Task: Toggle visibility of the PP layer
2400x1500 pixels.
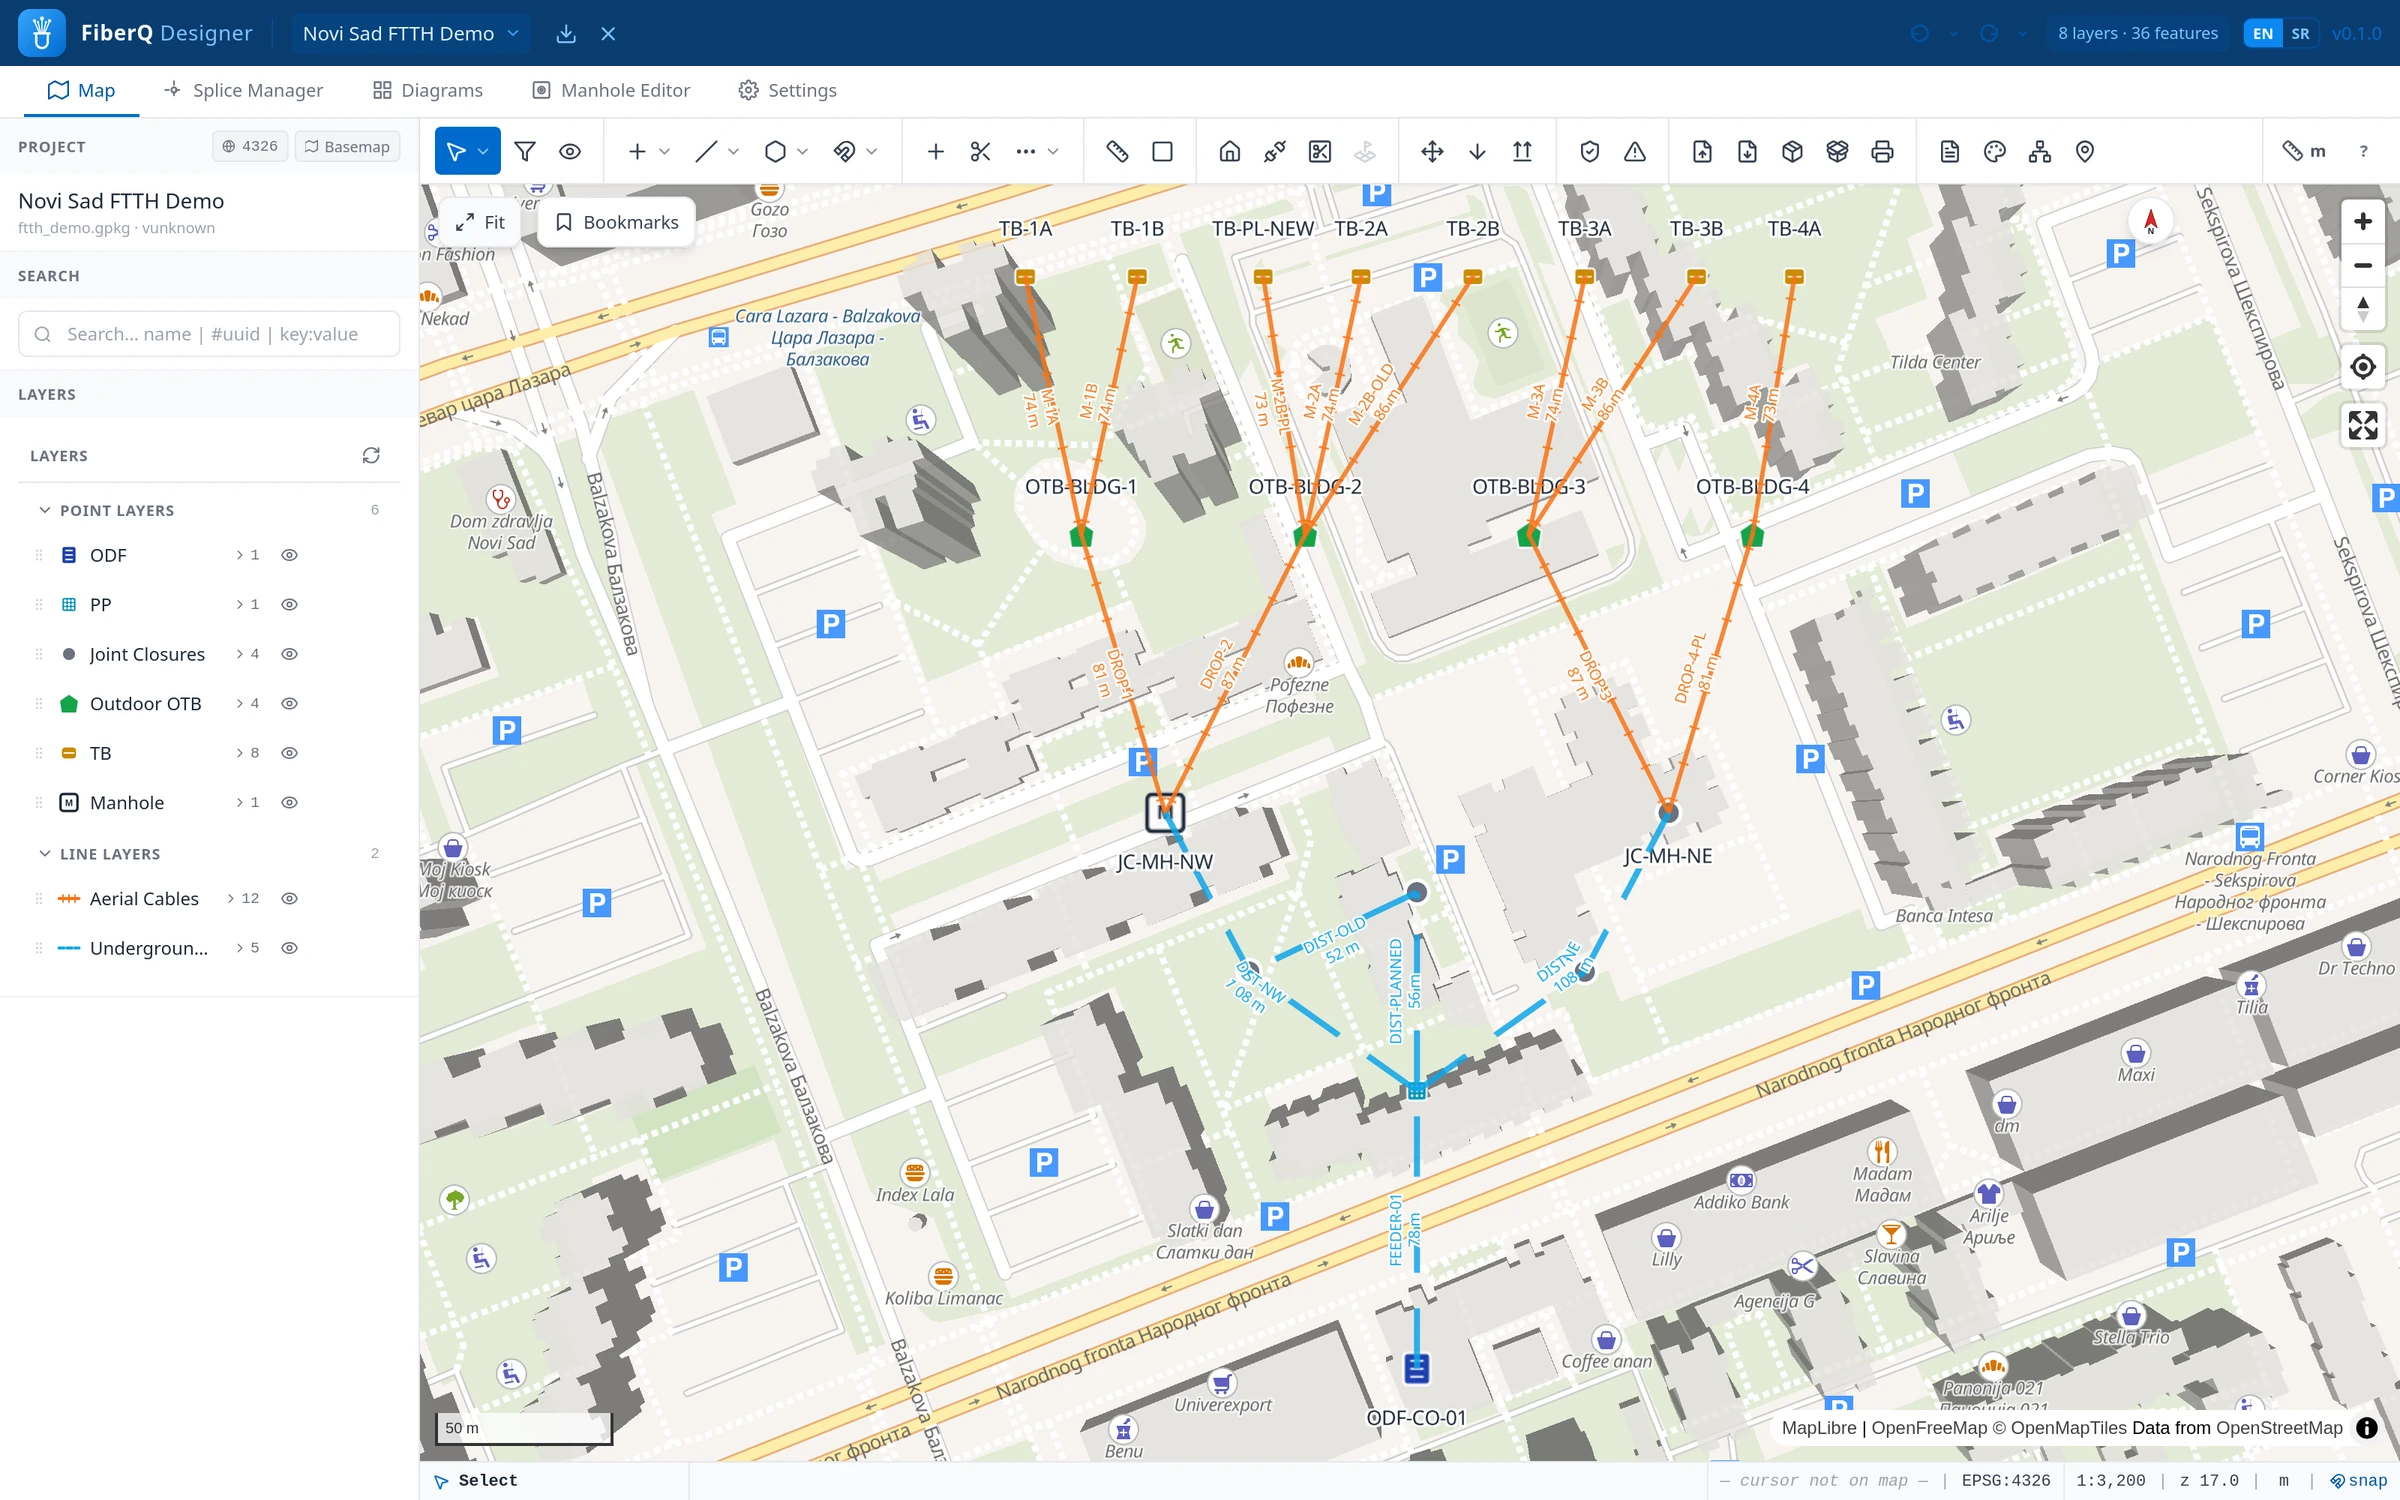Action: coord(289,604)
